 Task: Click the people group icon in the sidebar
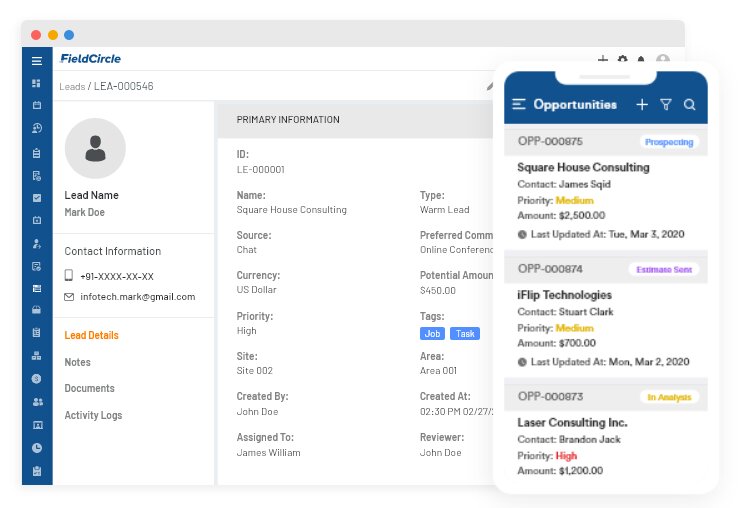click(37, 402)
